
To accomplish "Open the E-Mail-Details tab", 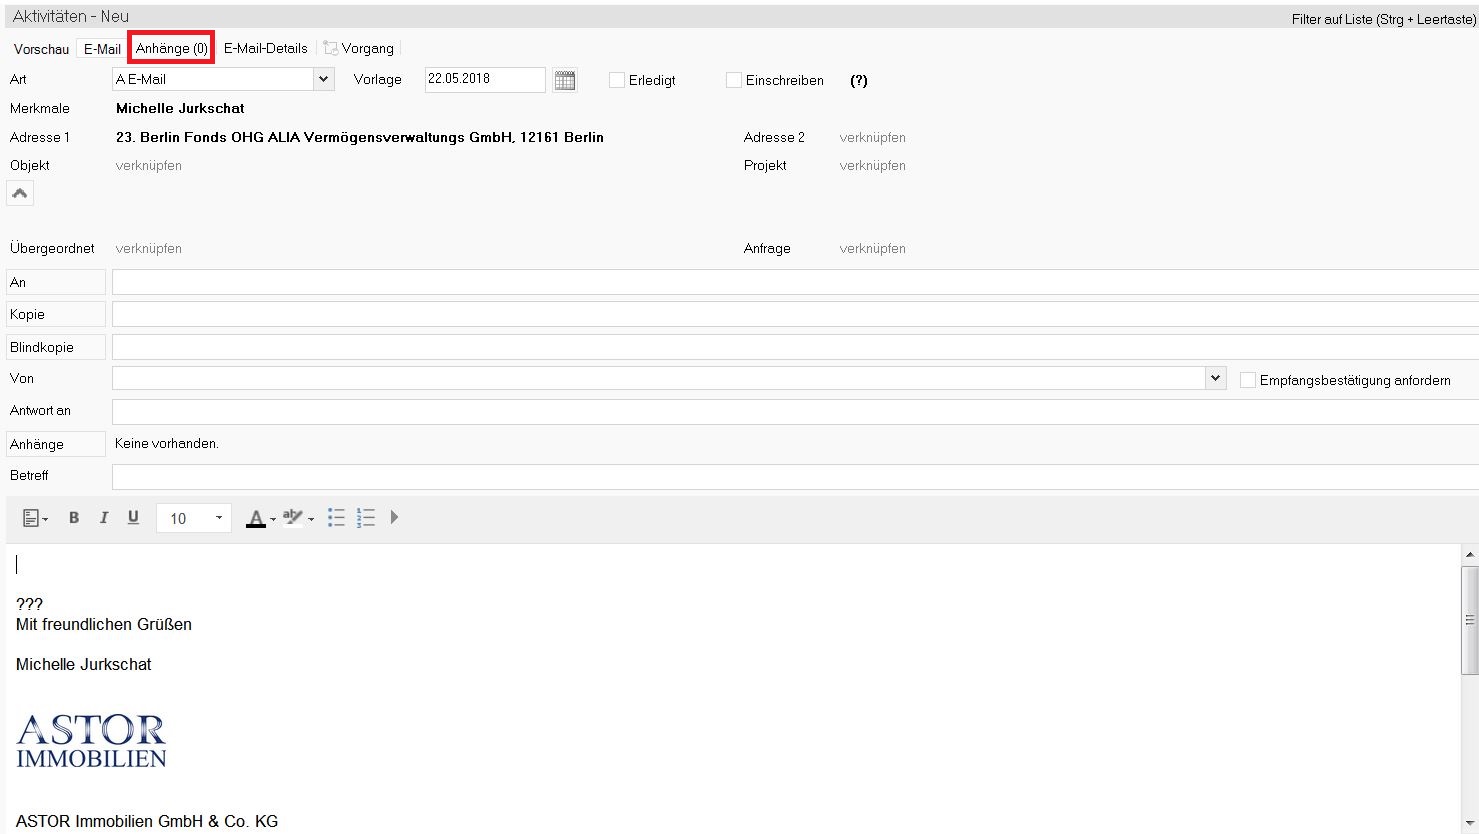I will 265,48.
